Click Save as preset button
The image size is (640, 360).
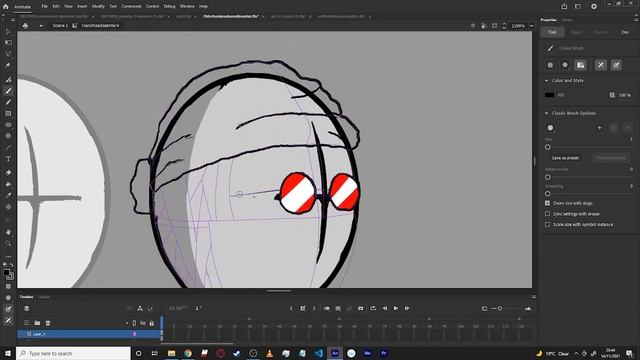click(x=565, y=158)
